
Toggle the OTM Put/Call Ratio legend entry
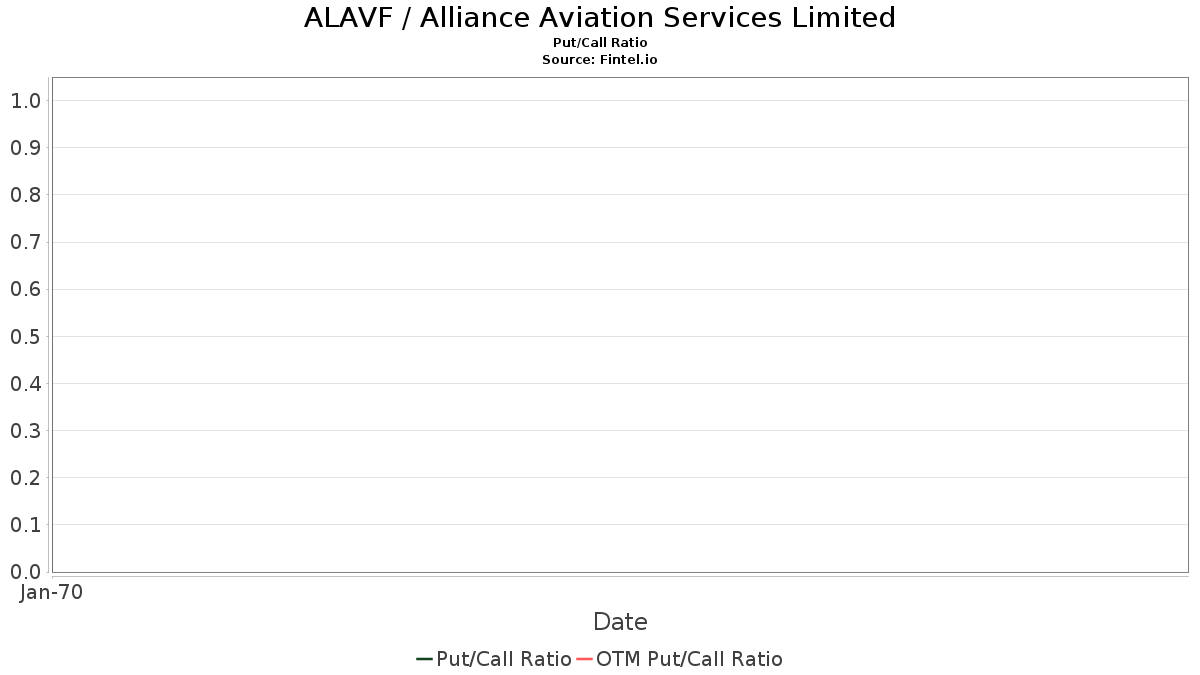click(689, 659)
